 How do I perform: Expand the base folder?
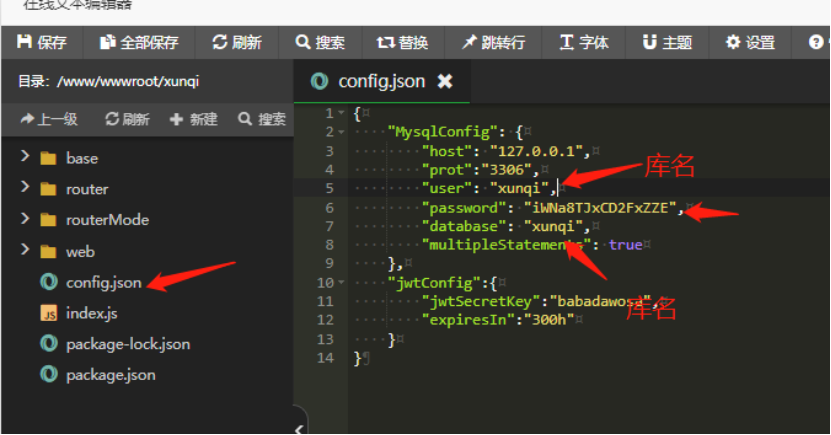25,158
